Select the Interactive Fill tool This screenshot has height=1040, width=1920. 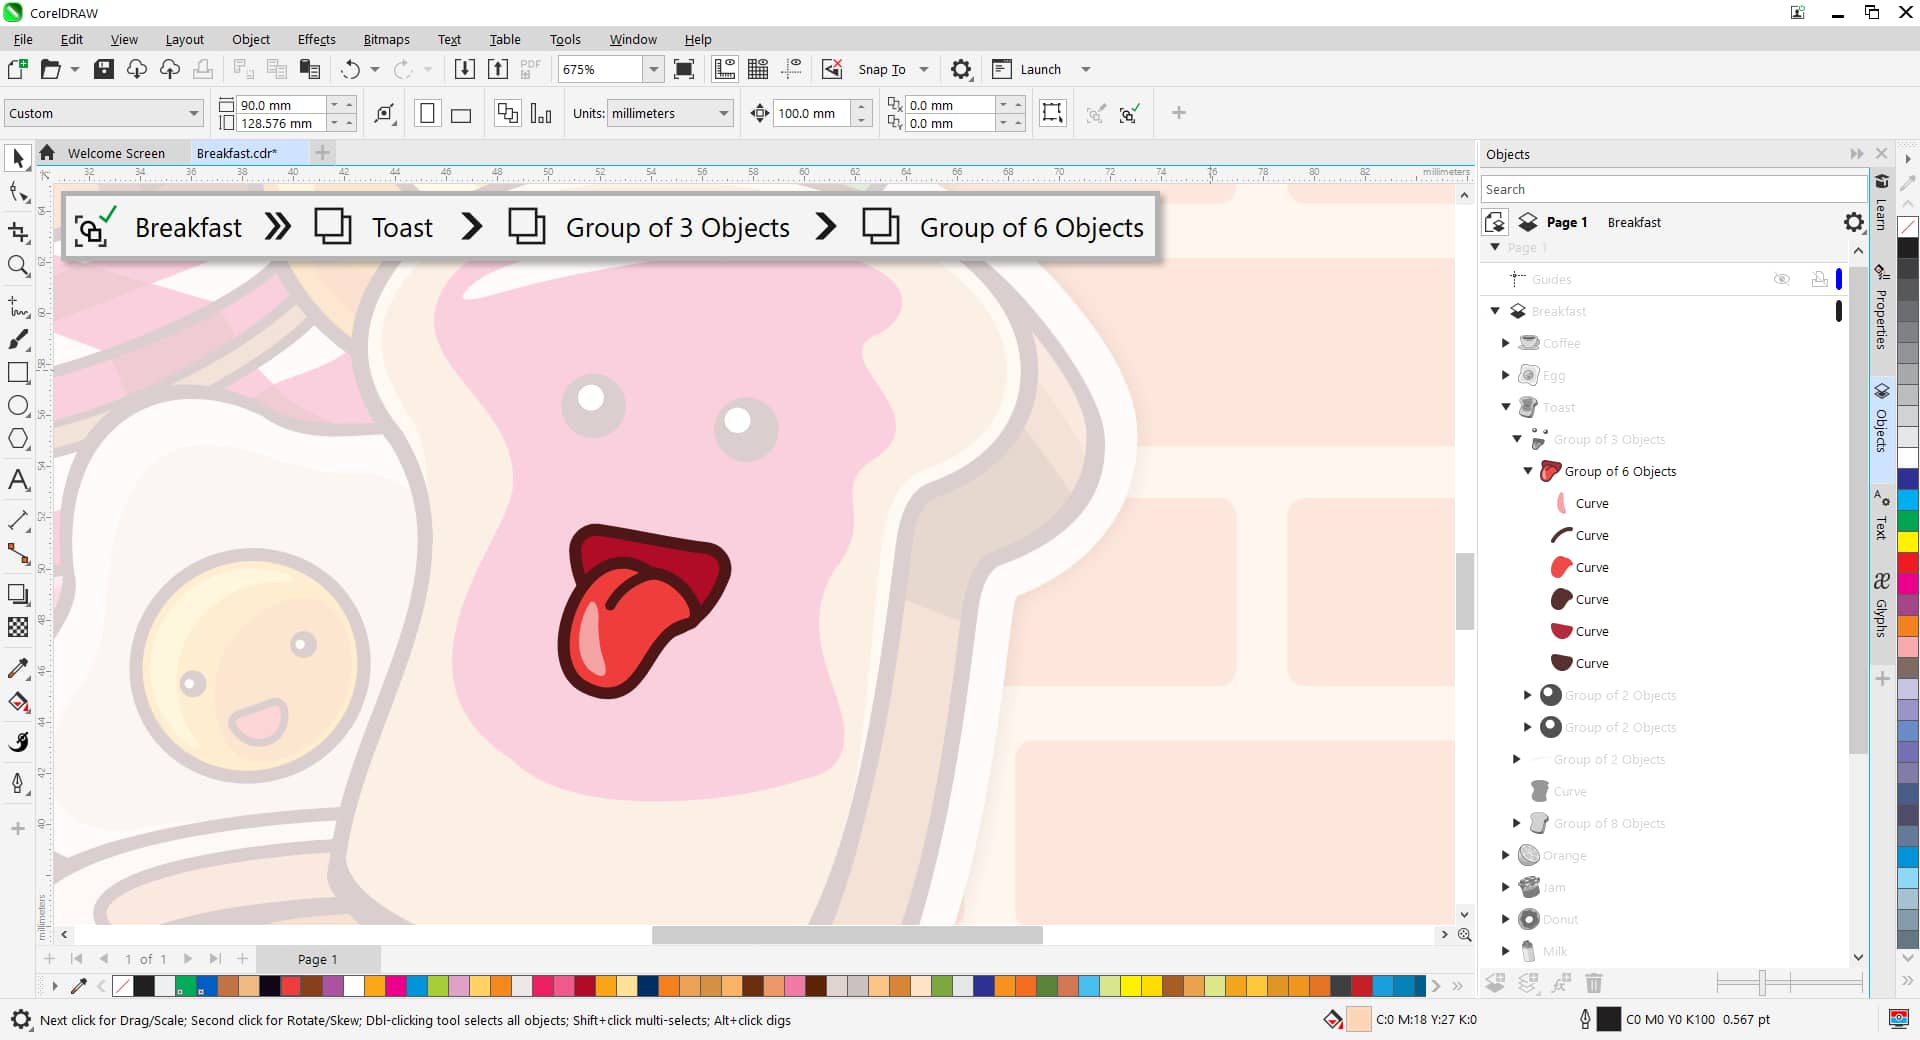(x=18, y=702)
